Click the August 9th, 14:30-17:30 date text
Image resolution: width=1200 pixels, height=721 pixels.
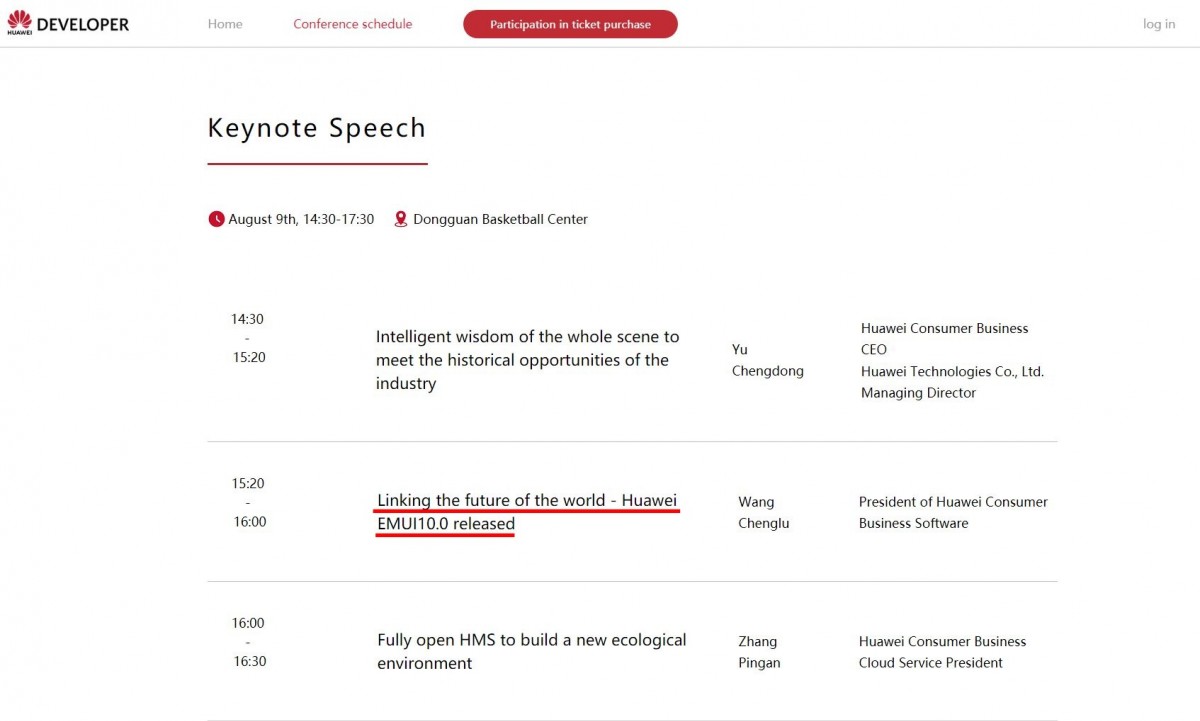tap(301, 219)
